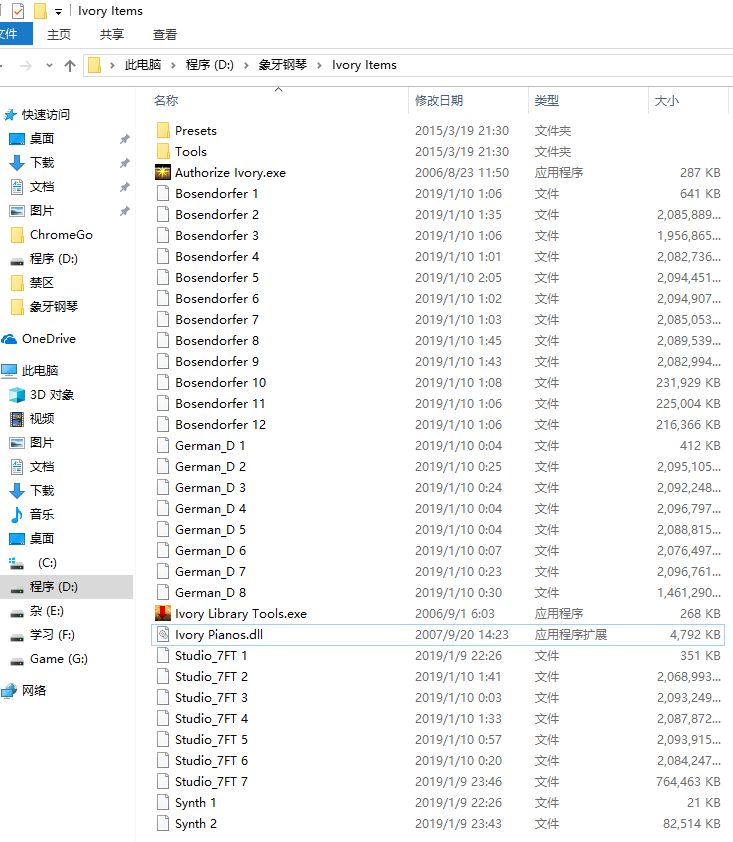Image resolution: width=733 pixels, height=842 pixels.
Task: Click the 杂 (E:) drive icon
Action: [x=17, y=613]
